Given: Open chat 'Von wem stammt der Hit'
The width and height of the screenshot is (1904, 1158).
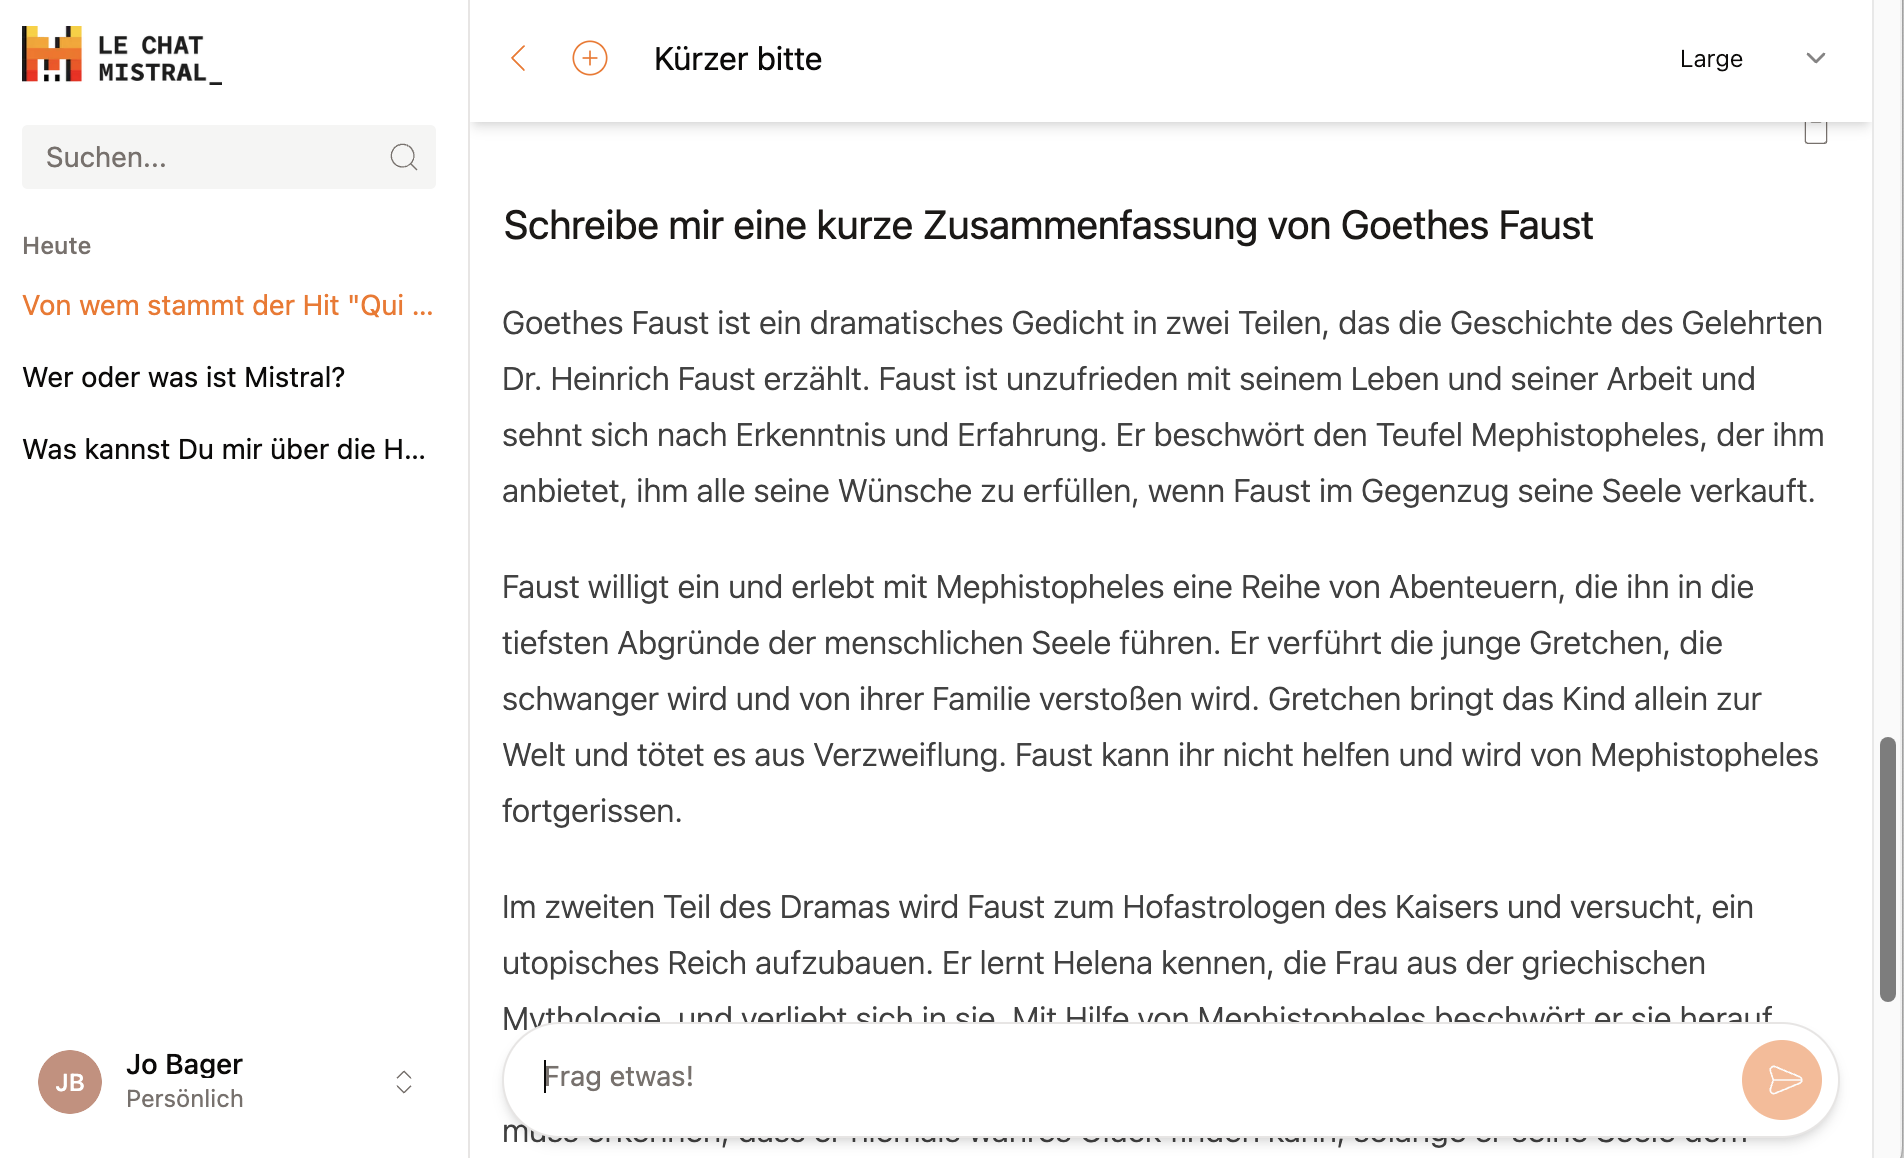Looking at the screenshot, I should click(x=227, y=305).
